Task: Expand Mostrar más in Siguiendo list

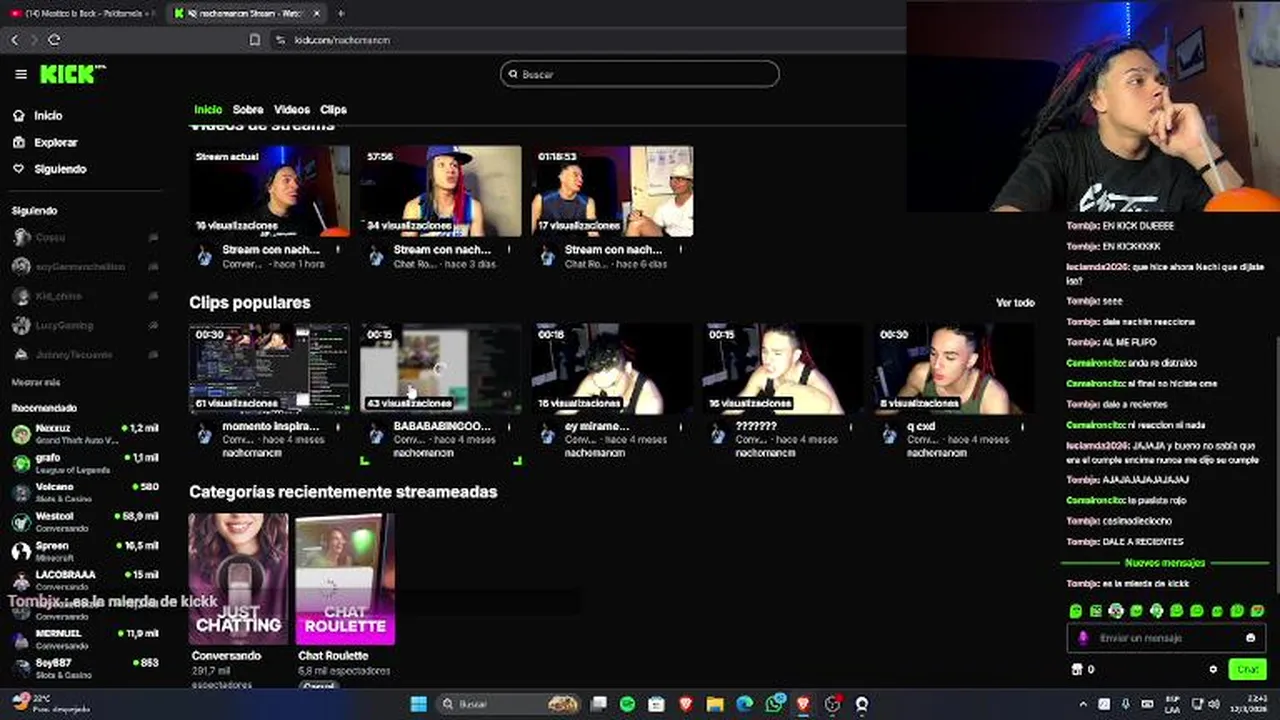Action: coord(36,383)
